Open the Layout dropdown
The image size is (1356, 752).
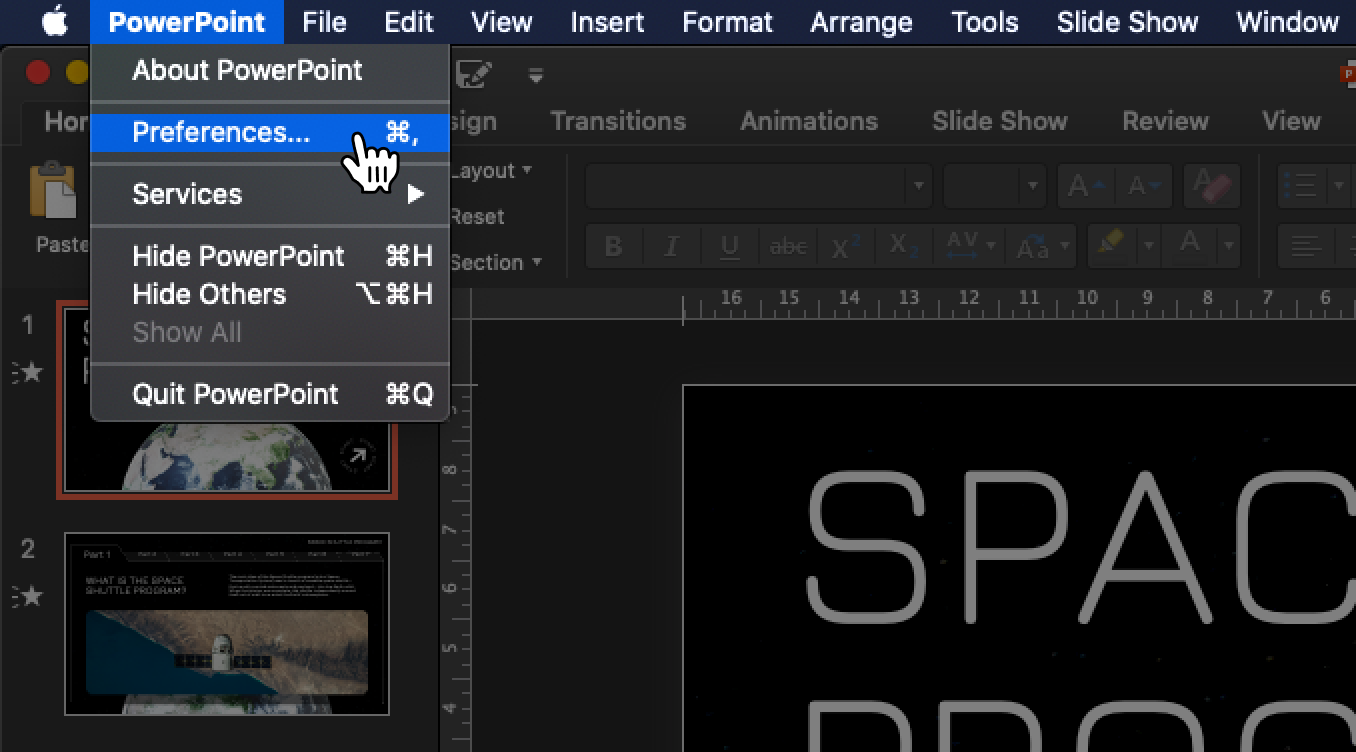coord(492,171)
